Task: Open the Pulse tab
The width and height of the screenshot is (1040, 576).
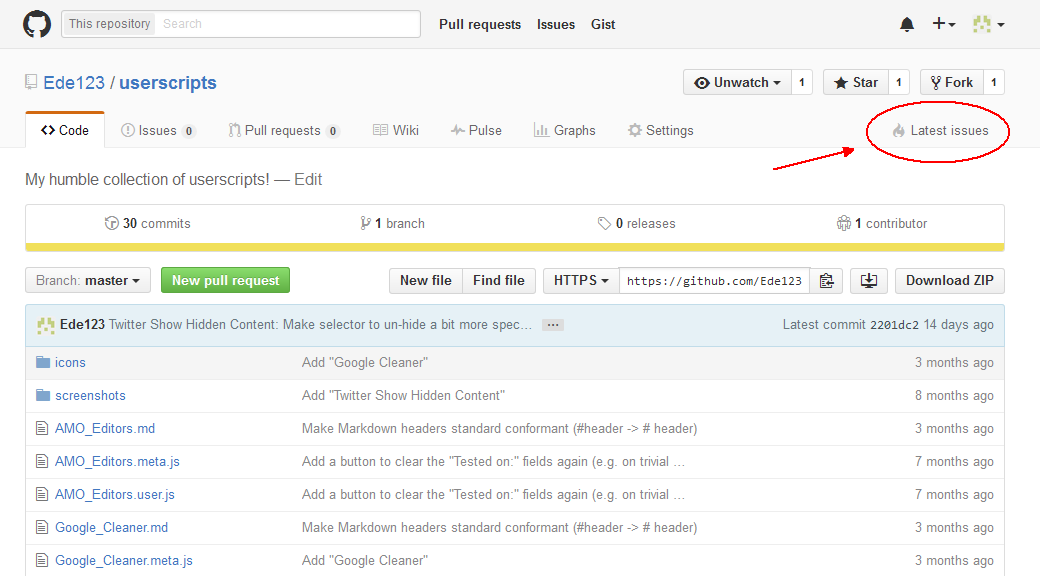Action: pyautogui.click(x=476, y=131)
